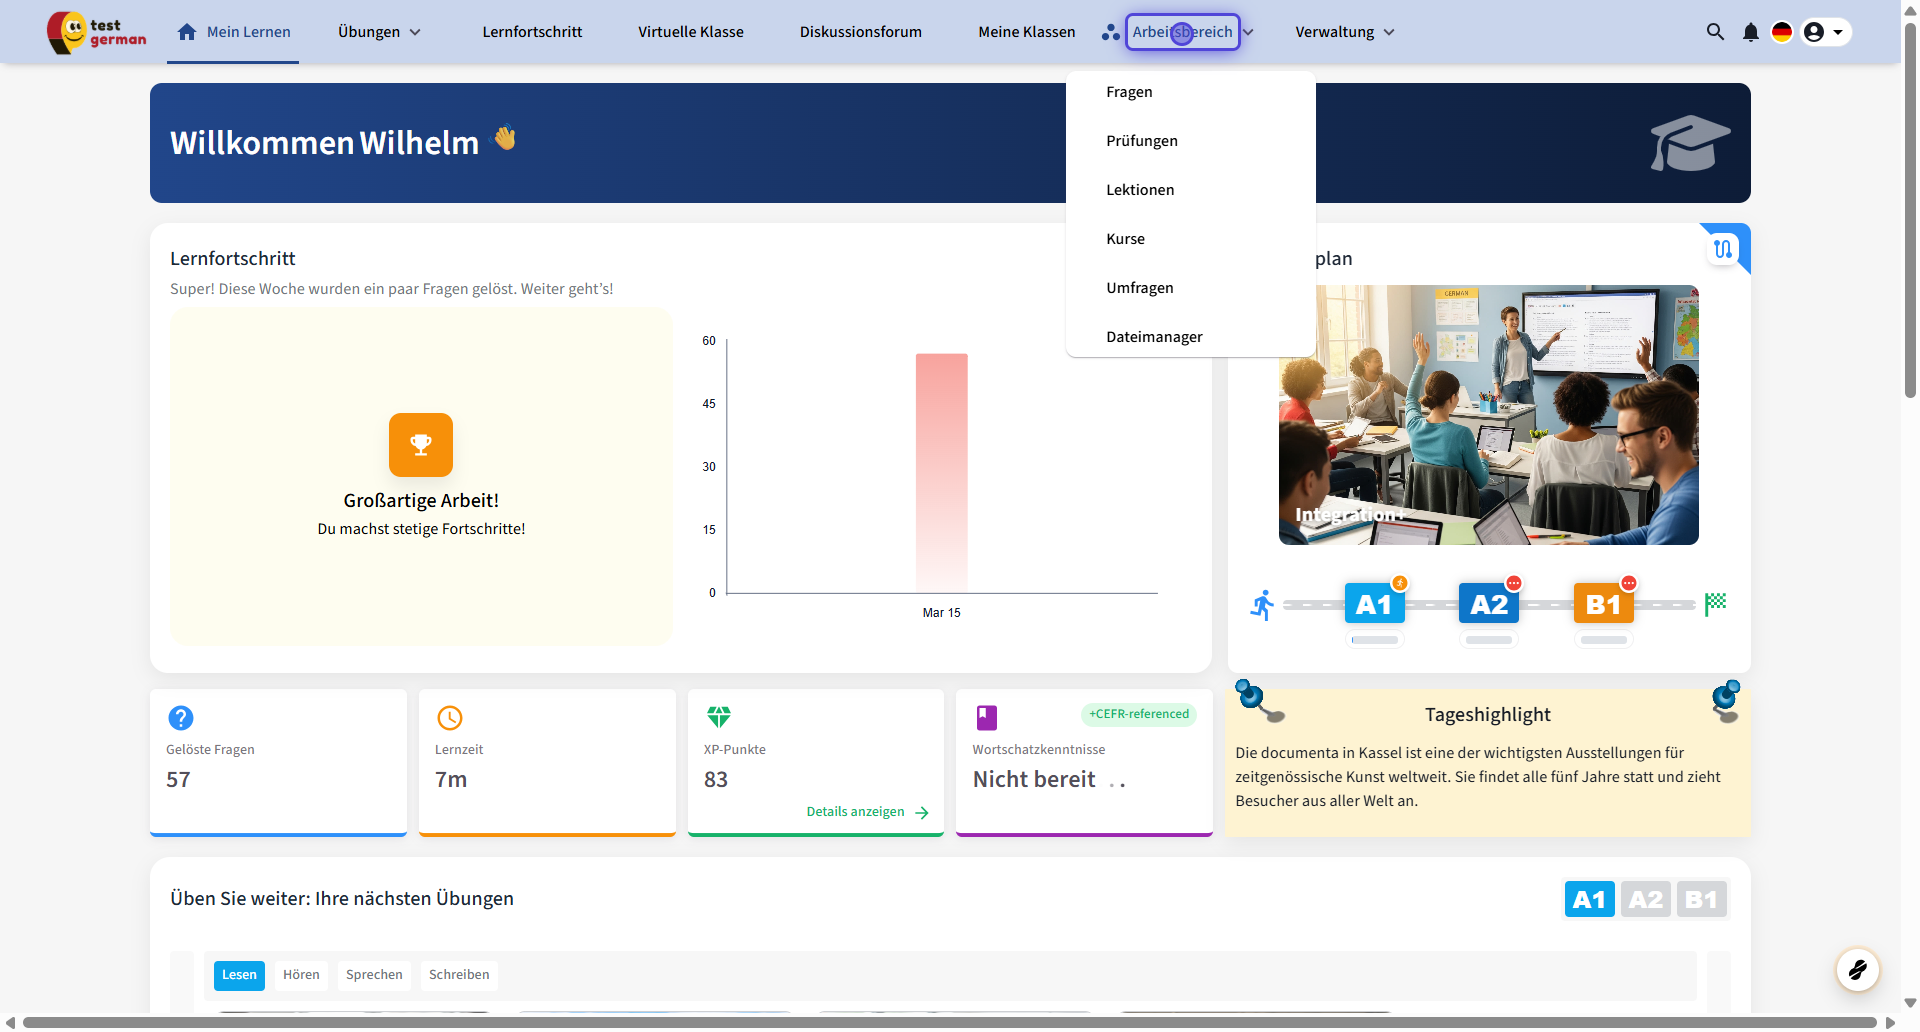1920x1032 pixels.
Task: Open the user account avatar menu
Action: (x=1825, y=32)
